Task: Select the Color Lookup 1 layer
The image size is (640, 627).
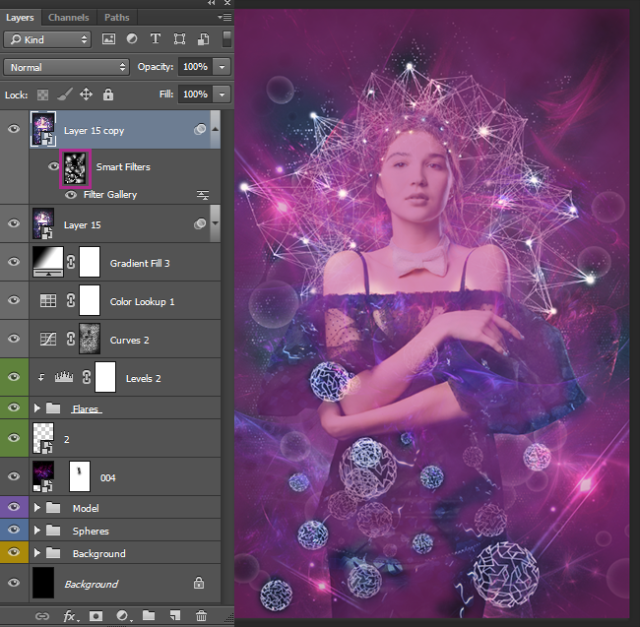Action: point(142,301)
